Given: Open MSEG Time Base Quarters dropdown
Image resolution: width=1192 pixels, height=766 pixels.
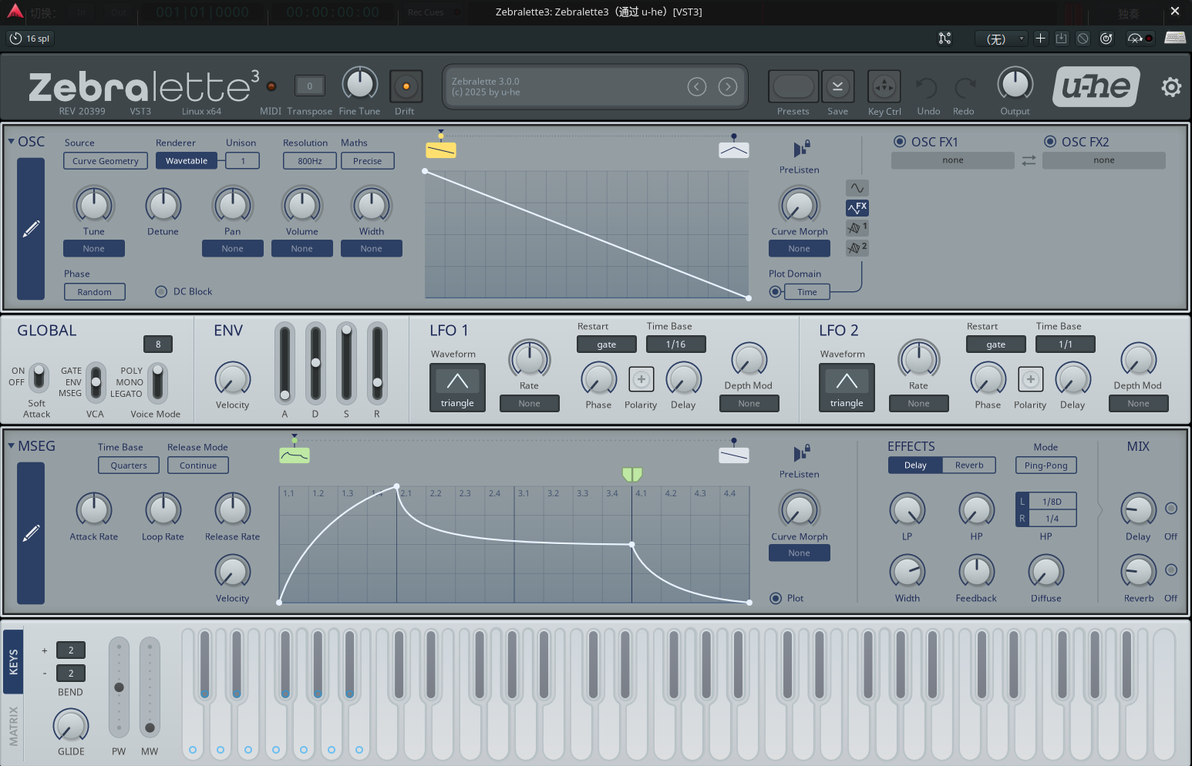Looking at the screenshot, I should click(x=128, y=465).
